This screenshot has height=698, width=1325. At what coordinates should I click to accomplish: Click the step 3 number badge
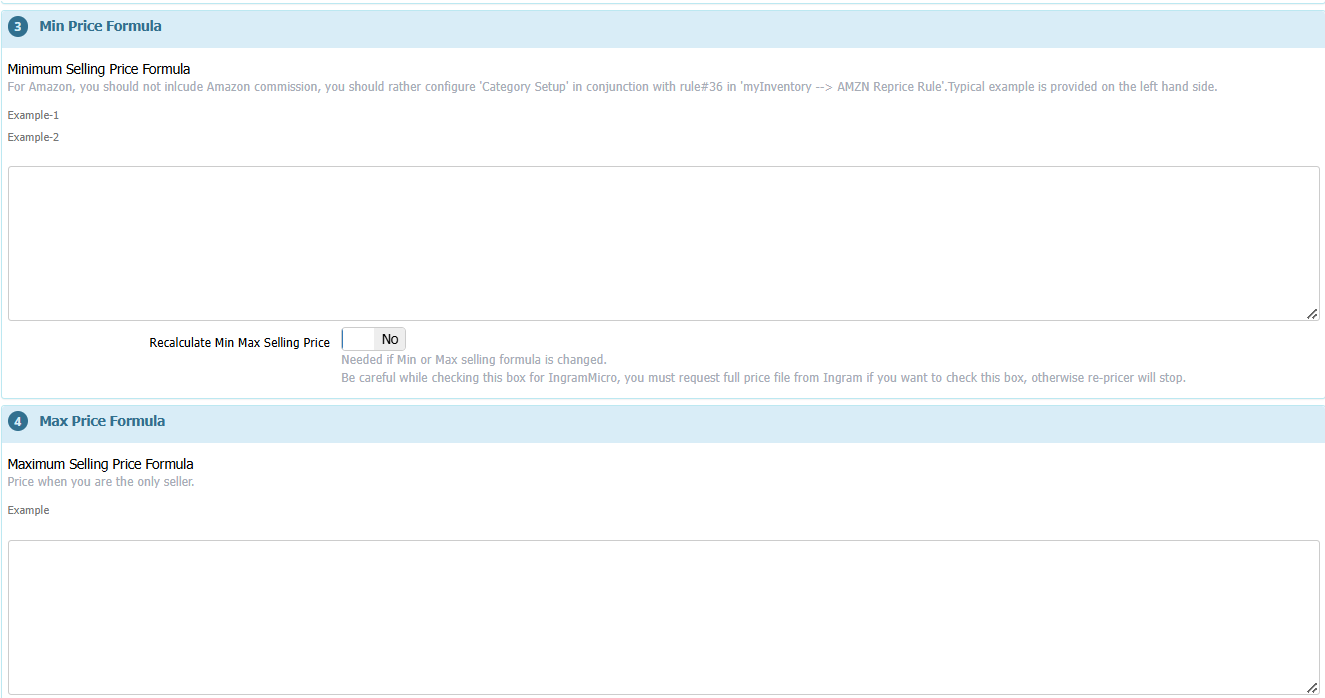[x=18, y=27]
